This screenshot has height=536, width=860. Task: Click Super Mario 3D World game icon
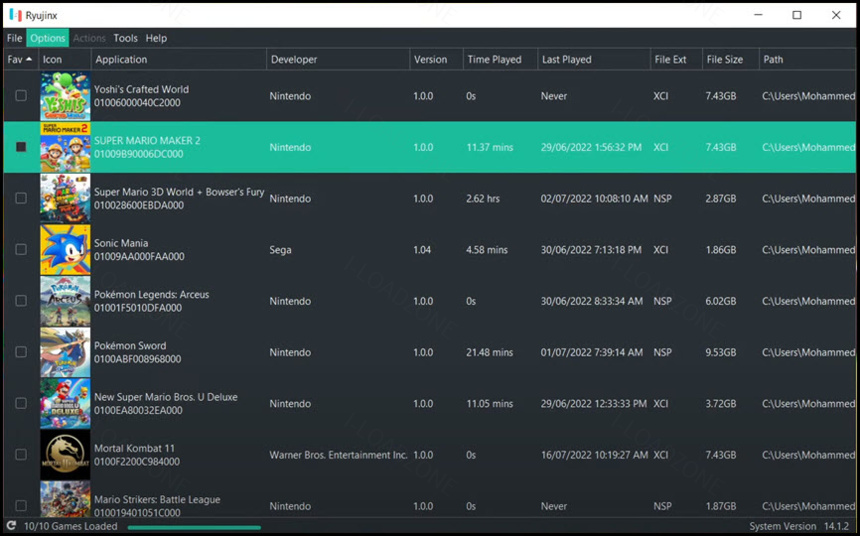[65, 199]
